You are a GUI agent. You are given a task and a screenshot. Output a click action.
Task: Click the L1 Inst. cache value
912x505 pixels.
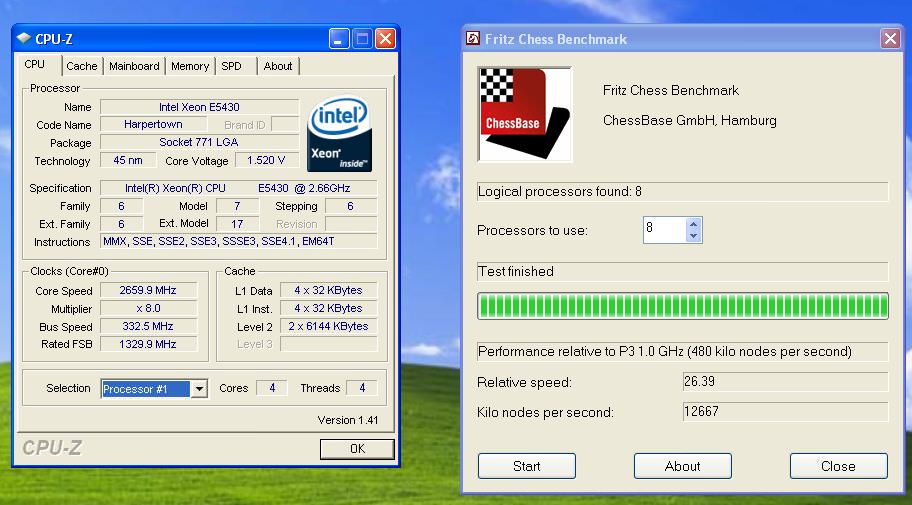click(329, 308)
